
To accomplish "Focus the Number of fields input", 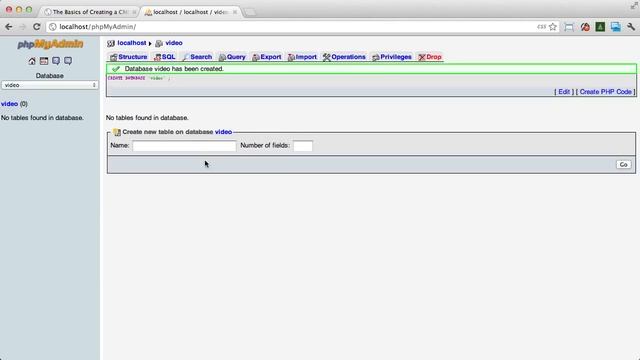I will [x=303, y=146].
